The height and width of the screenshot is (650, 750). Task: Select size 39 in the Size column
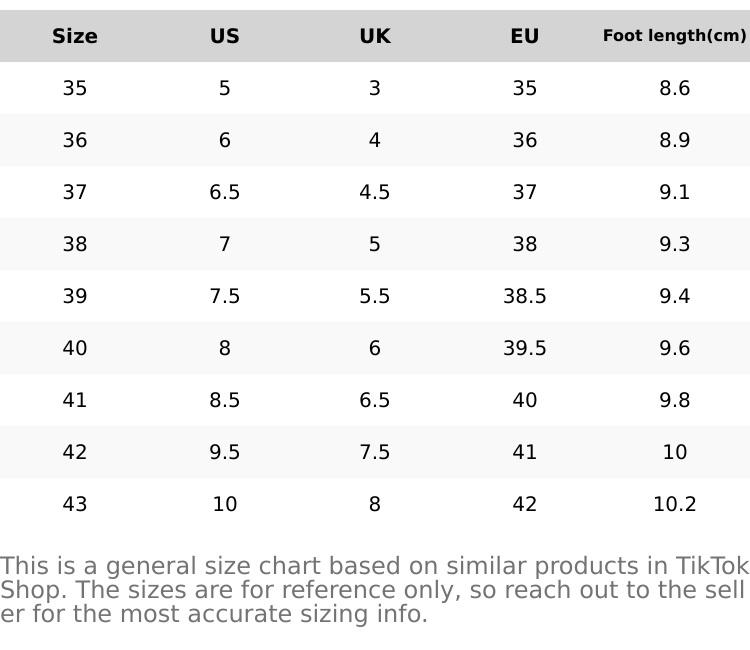coord(75,296)
